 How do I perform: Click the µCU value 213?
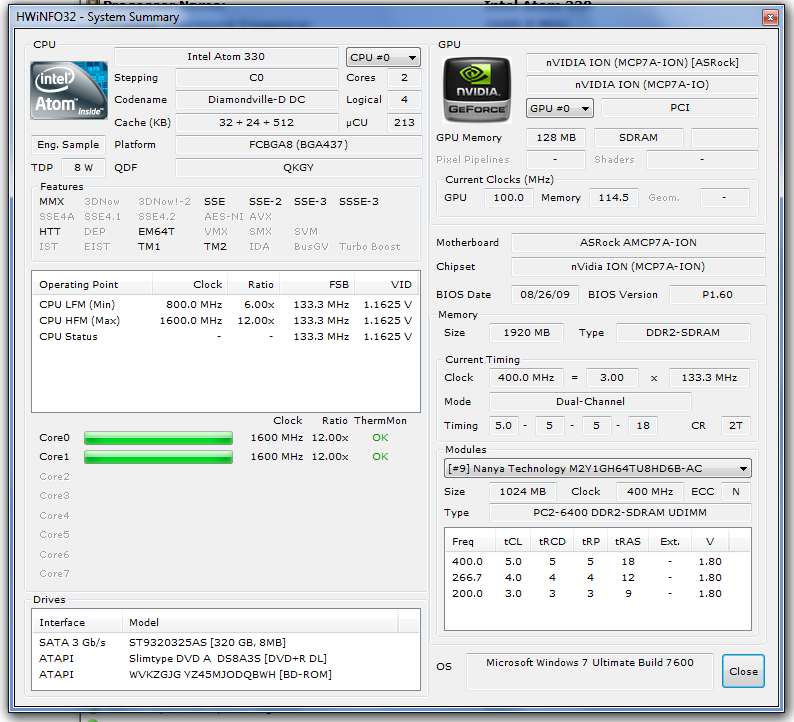(x=404, y=123)
